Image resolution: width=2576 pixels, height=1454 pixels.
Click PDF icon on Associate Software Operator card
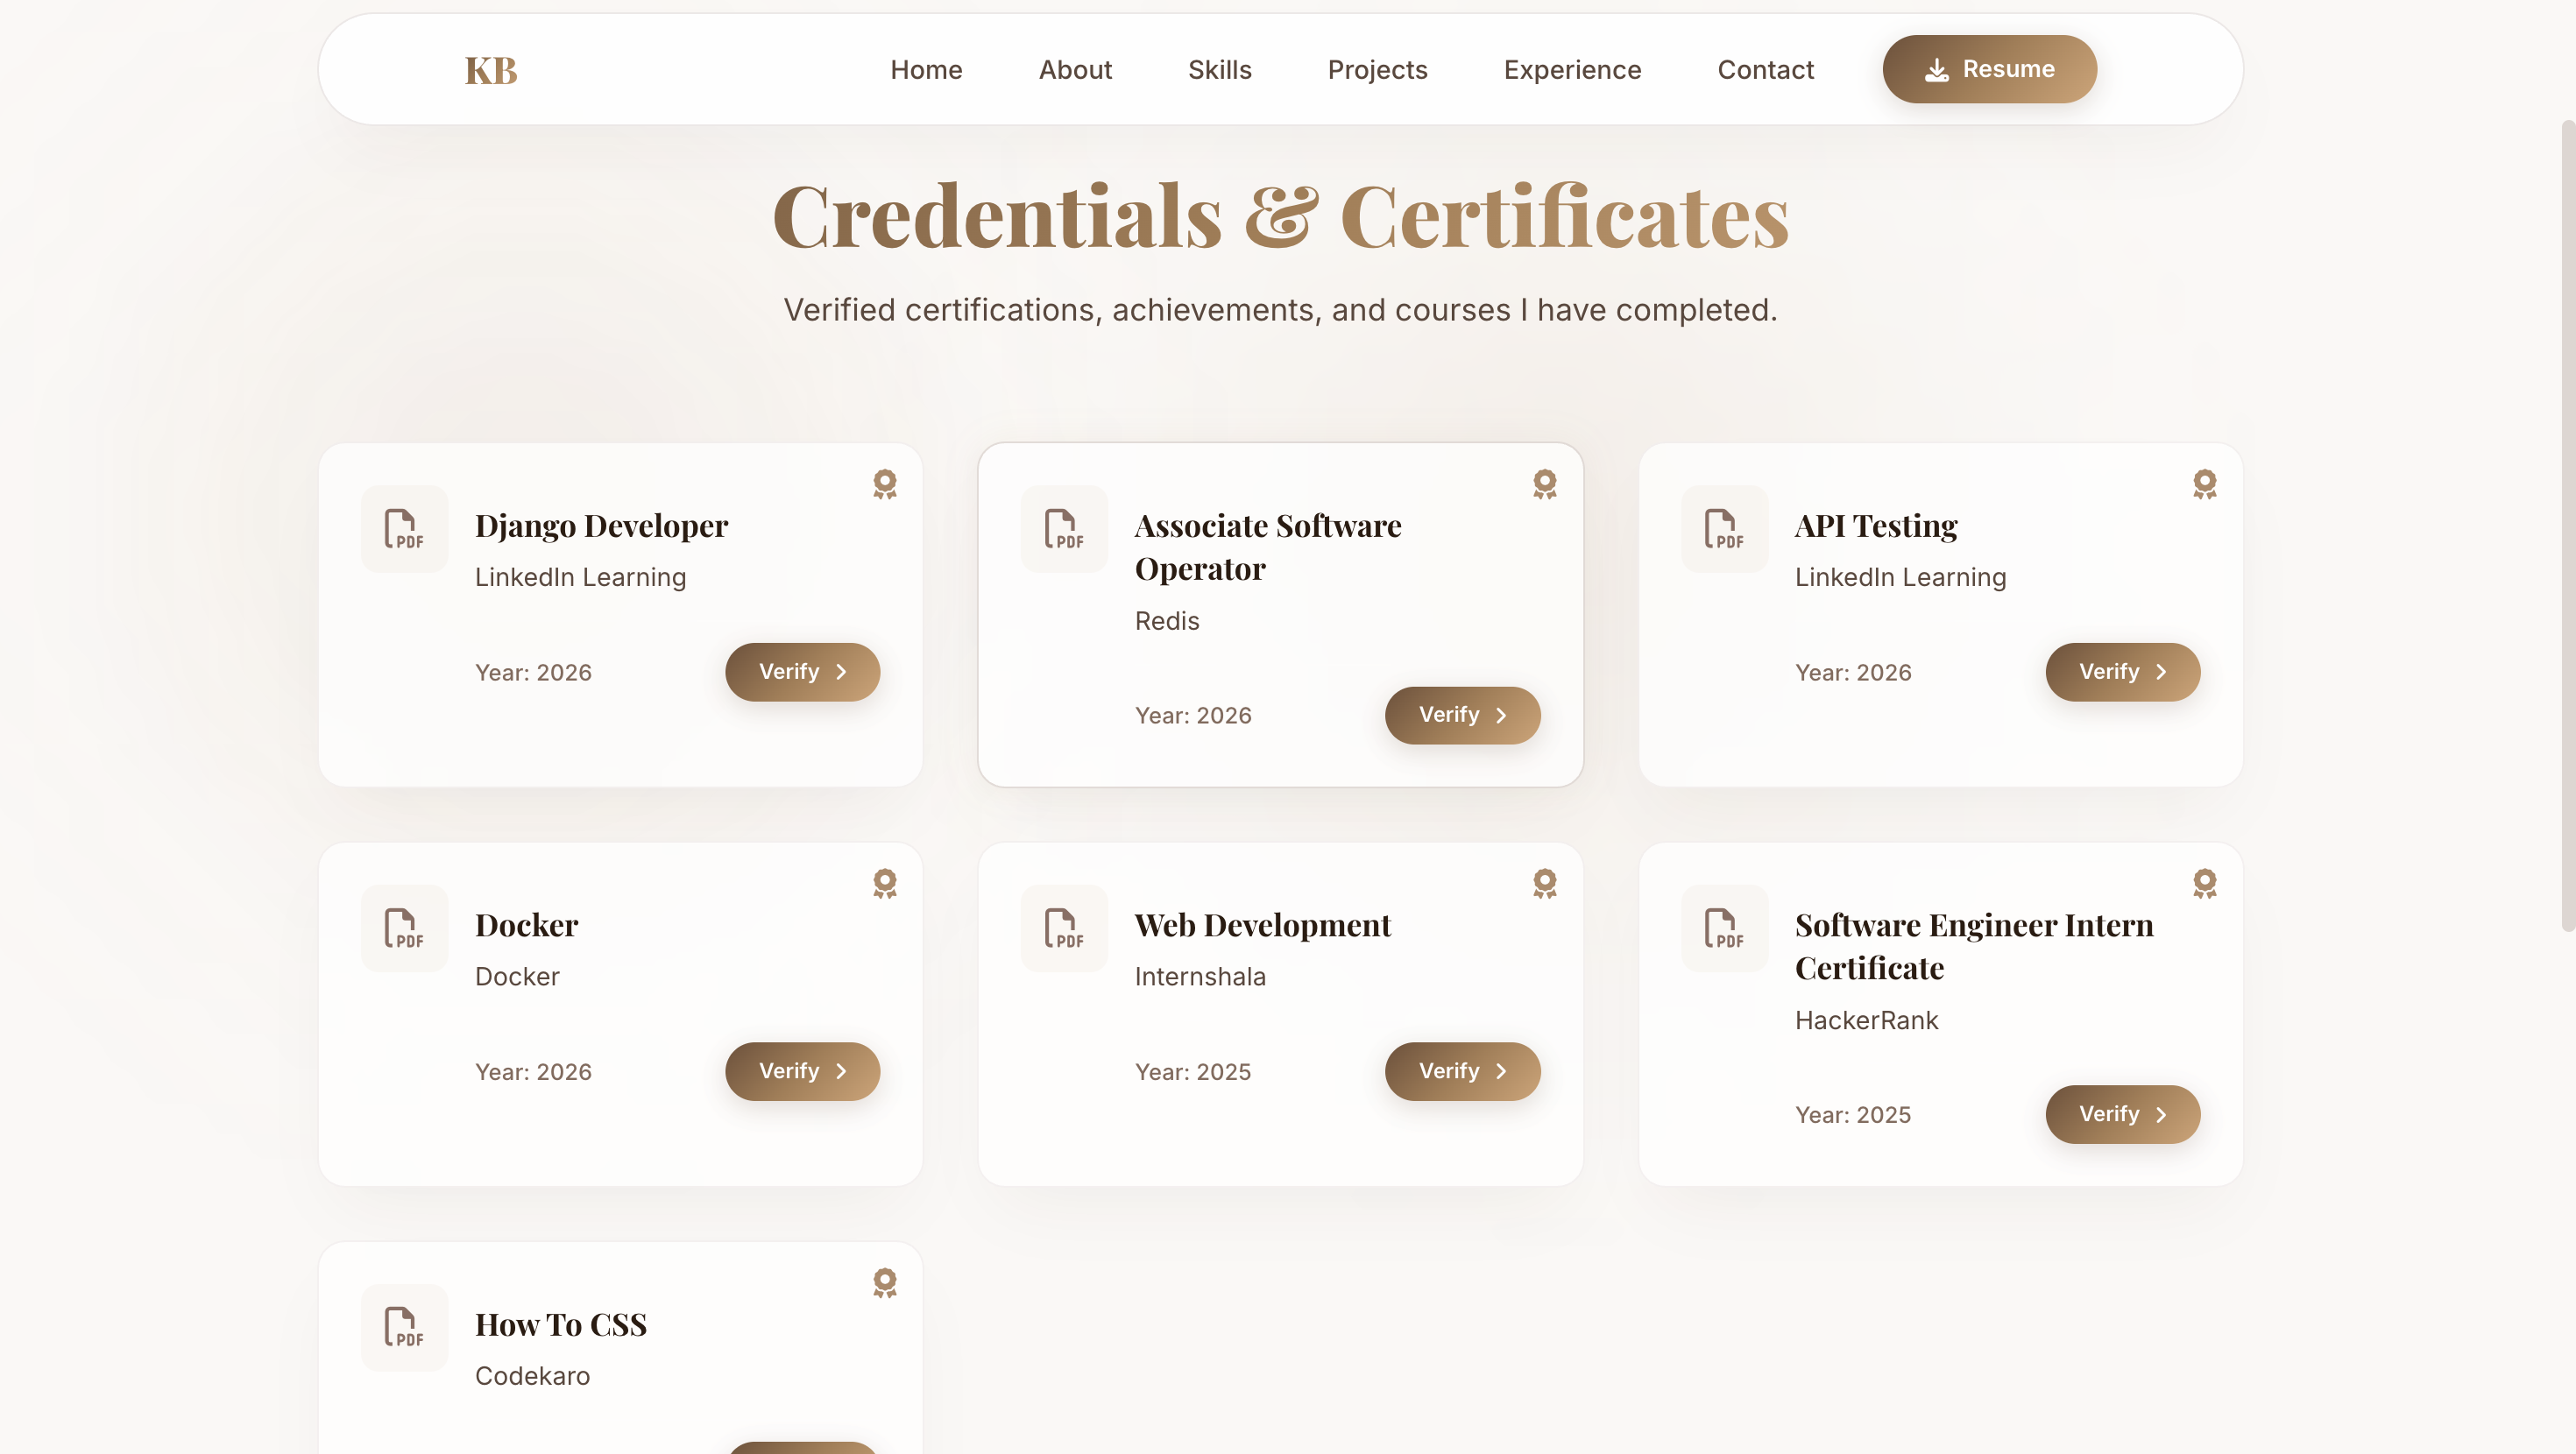click(x=1064, y=529)
